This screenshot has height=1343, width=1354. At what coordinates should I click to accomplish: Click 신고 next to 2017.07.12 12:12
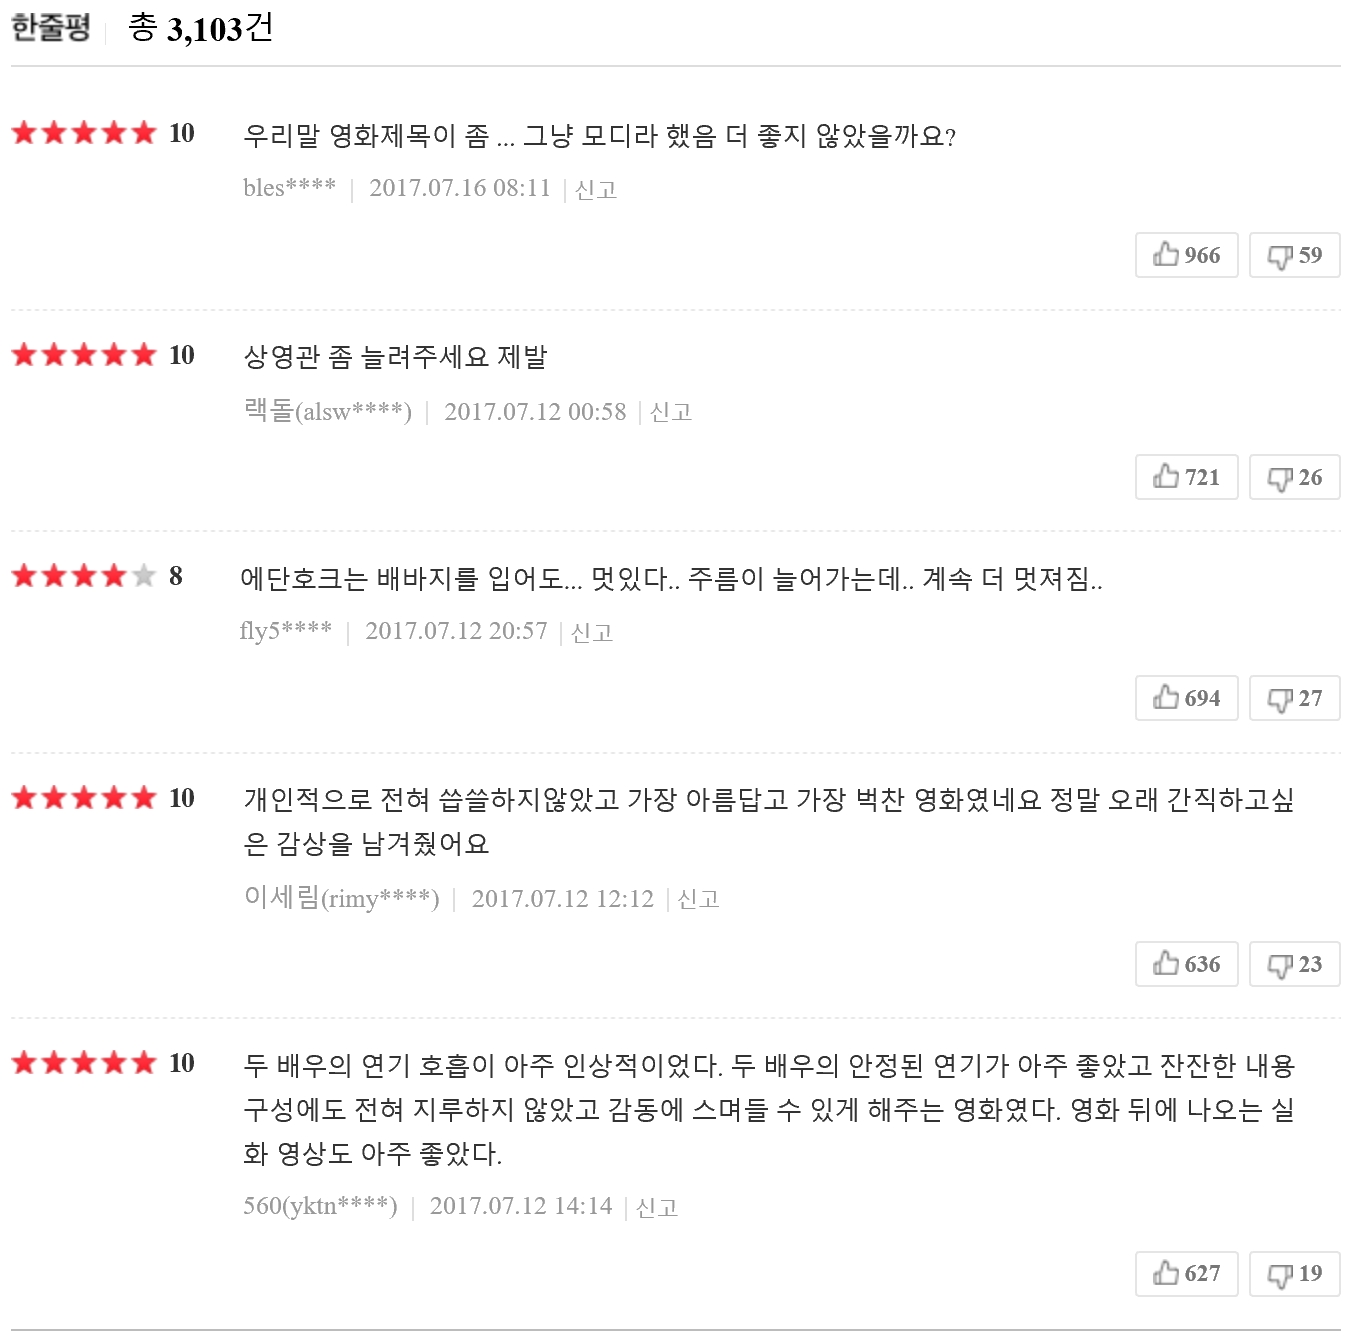click(x=698, y=899)
